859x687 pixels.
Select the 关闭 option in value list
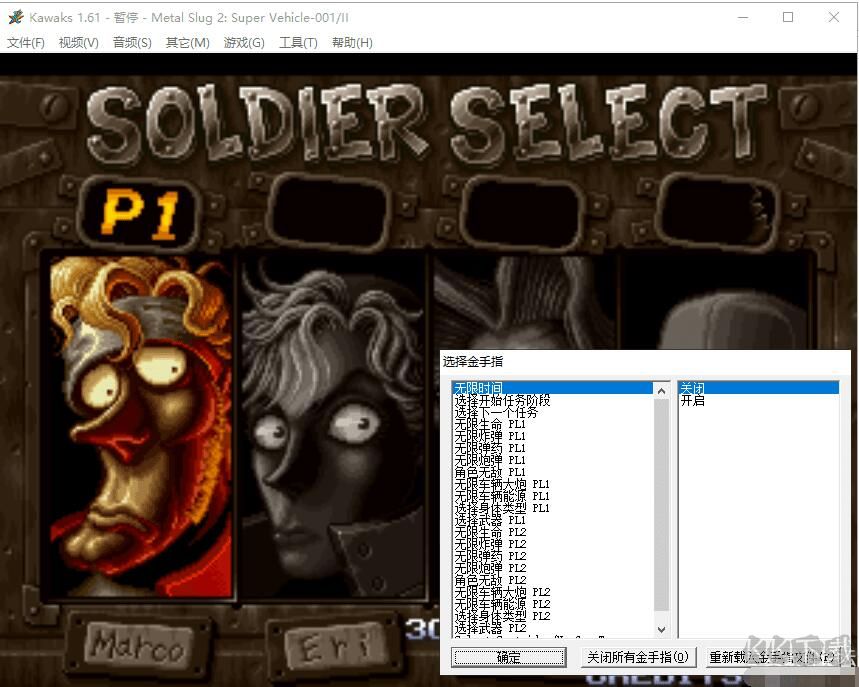[693, 388]
